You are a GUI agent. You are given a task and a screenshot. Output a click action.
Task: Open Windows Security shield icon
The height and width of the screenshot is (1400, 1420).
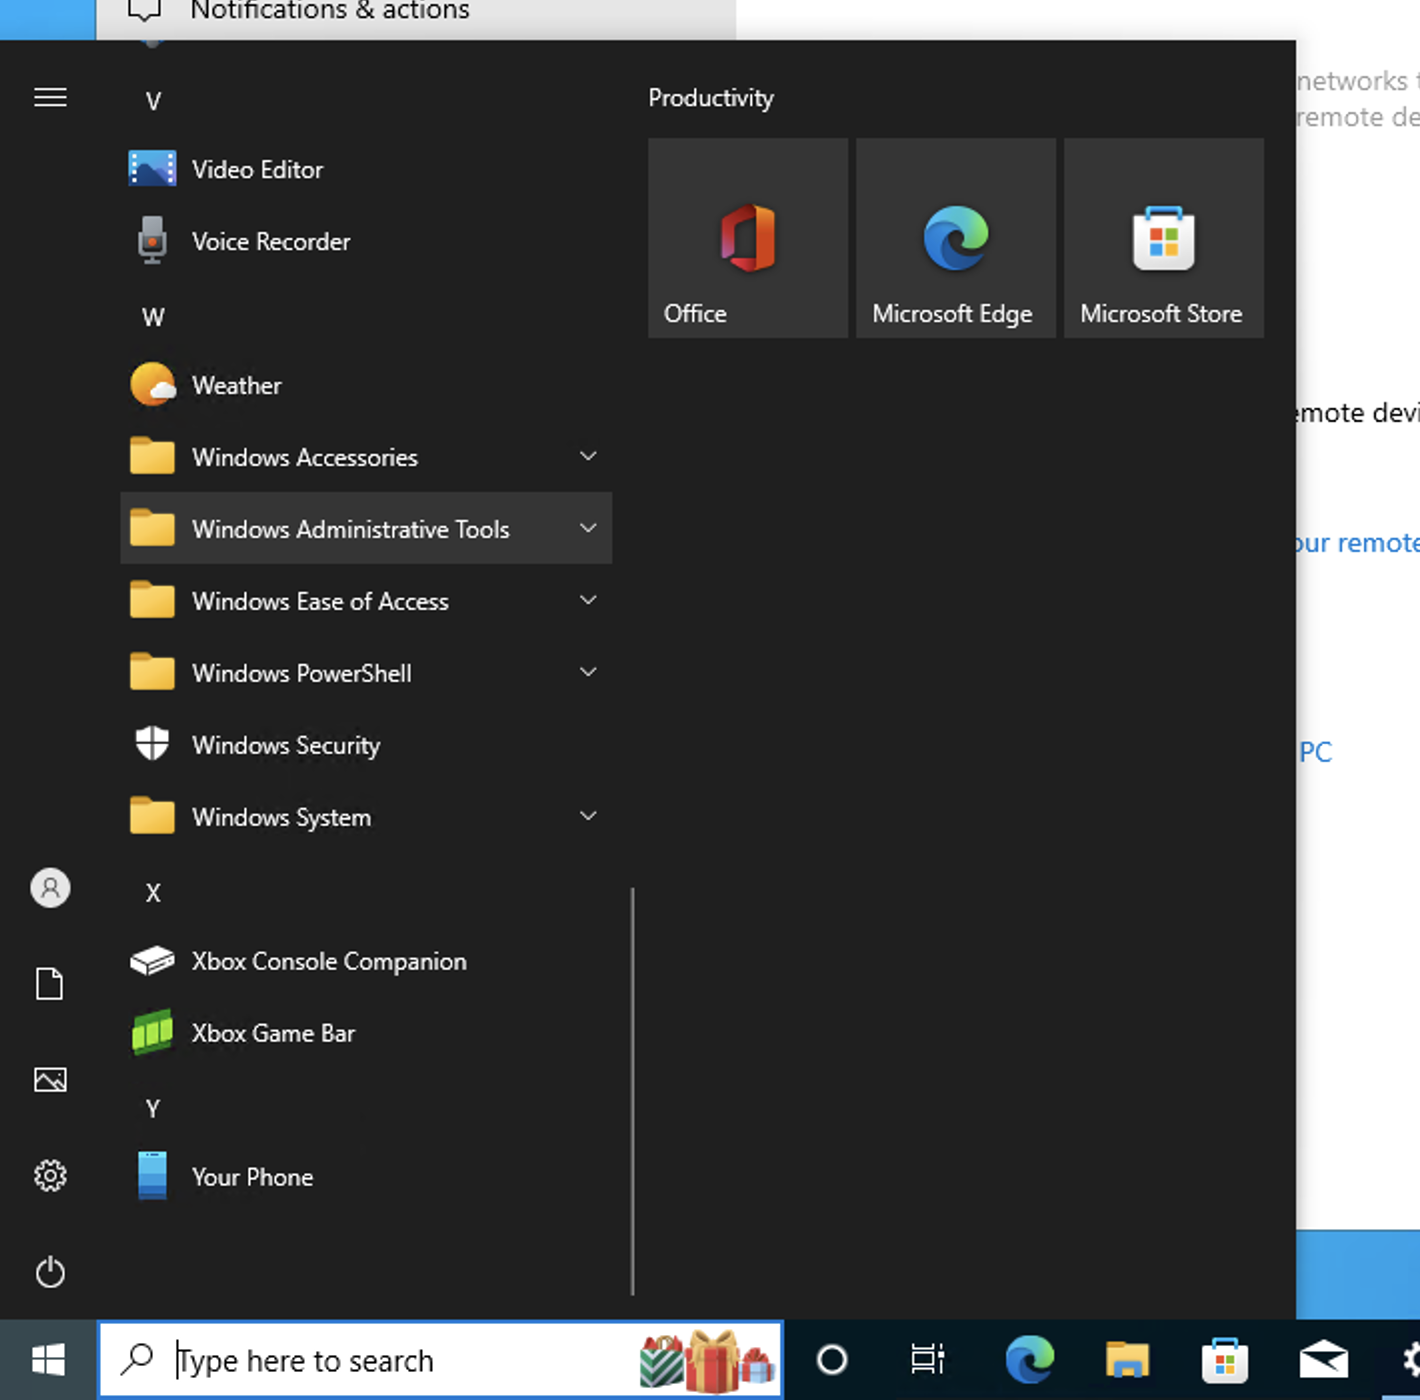coord(152,745)
